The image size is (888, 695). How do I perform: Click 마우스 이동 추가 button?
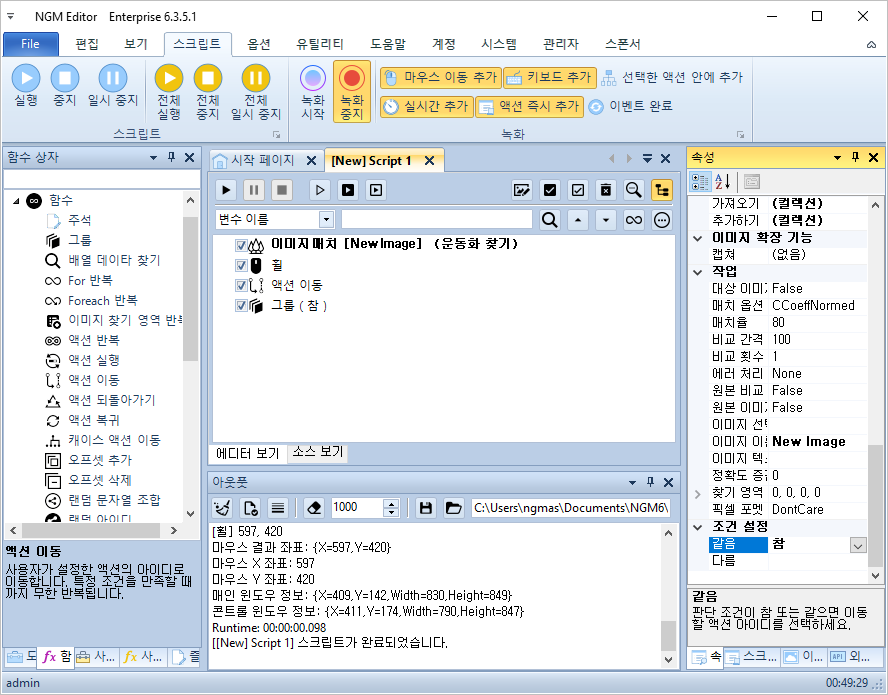point(441,78)
